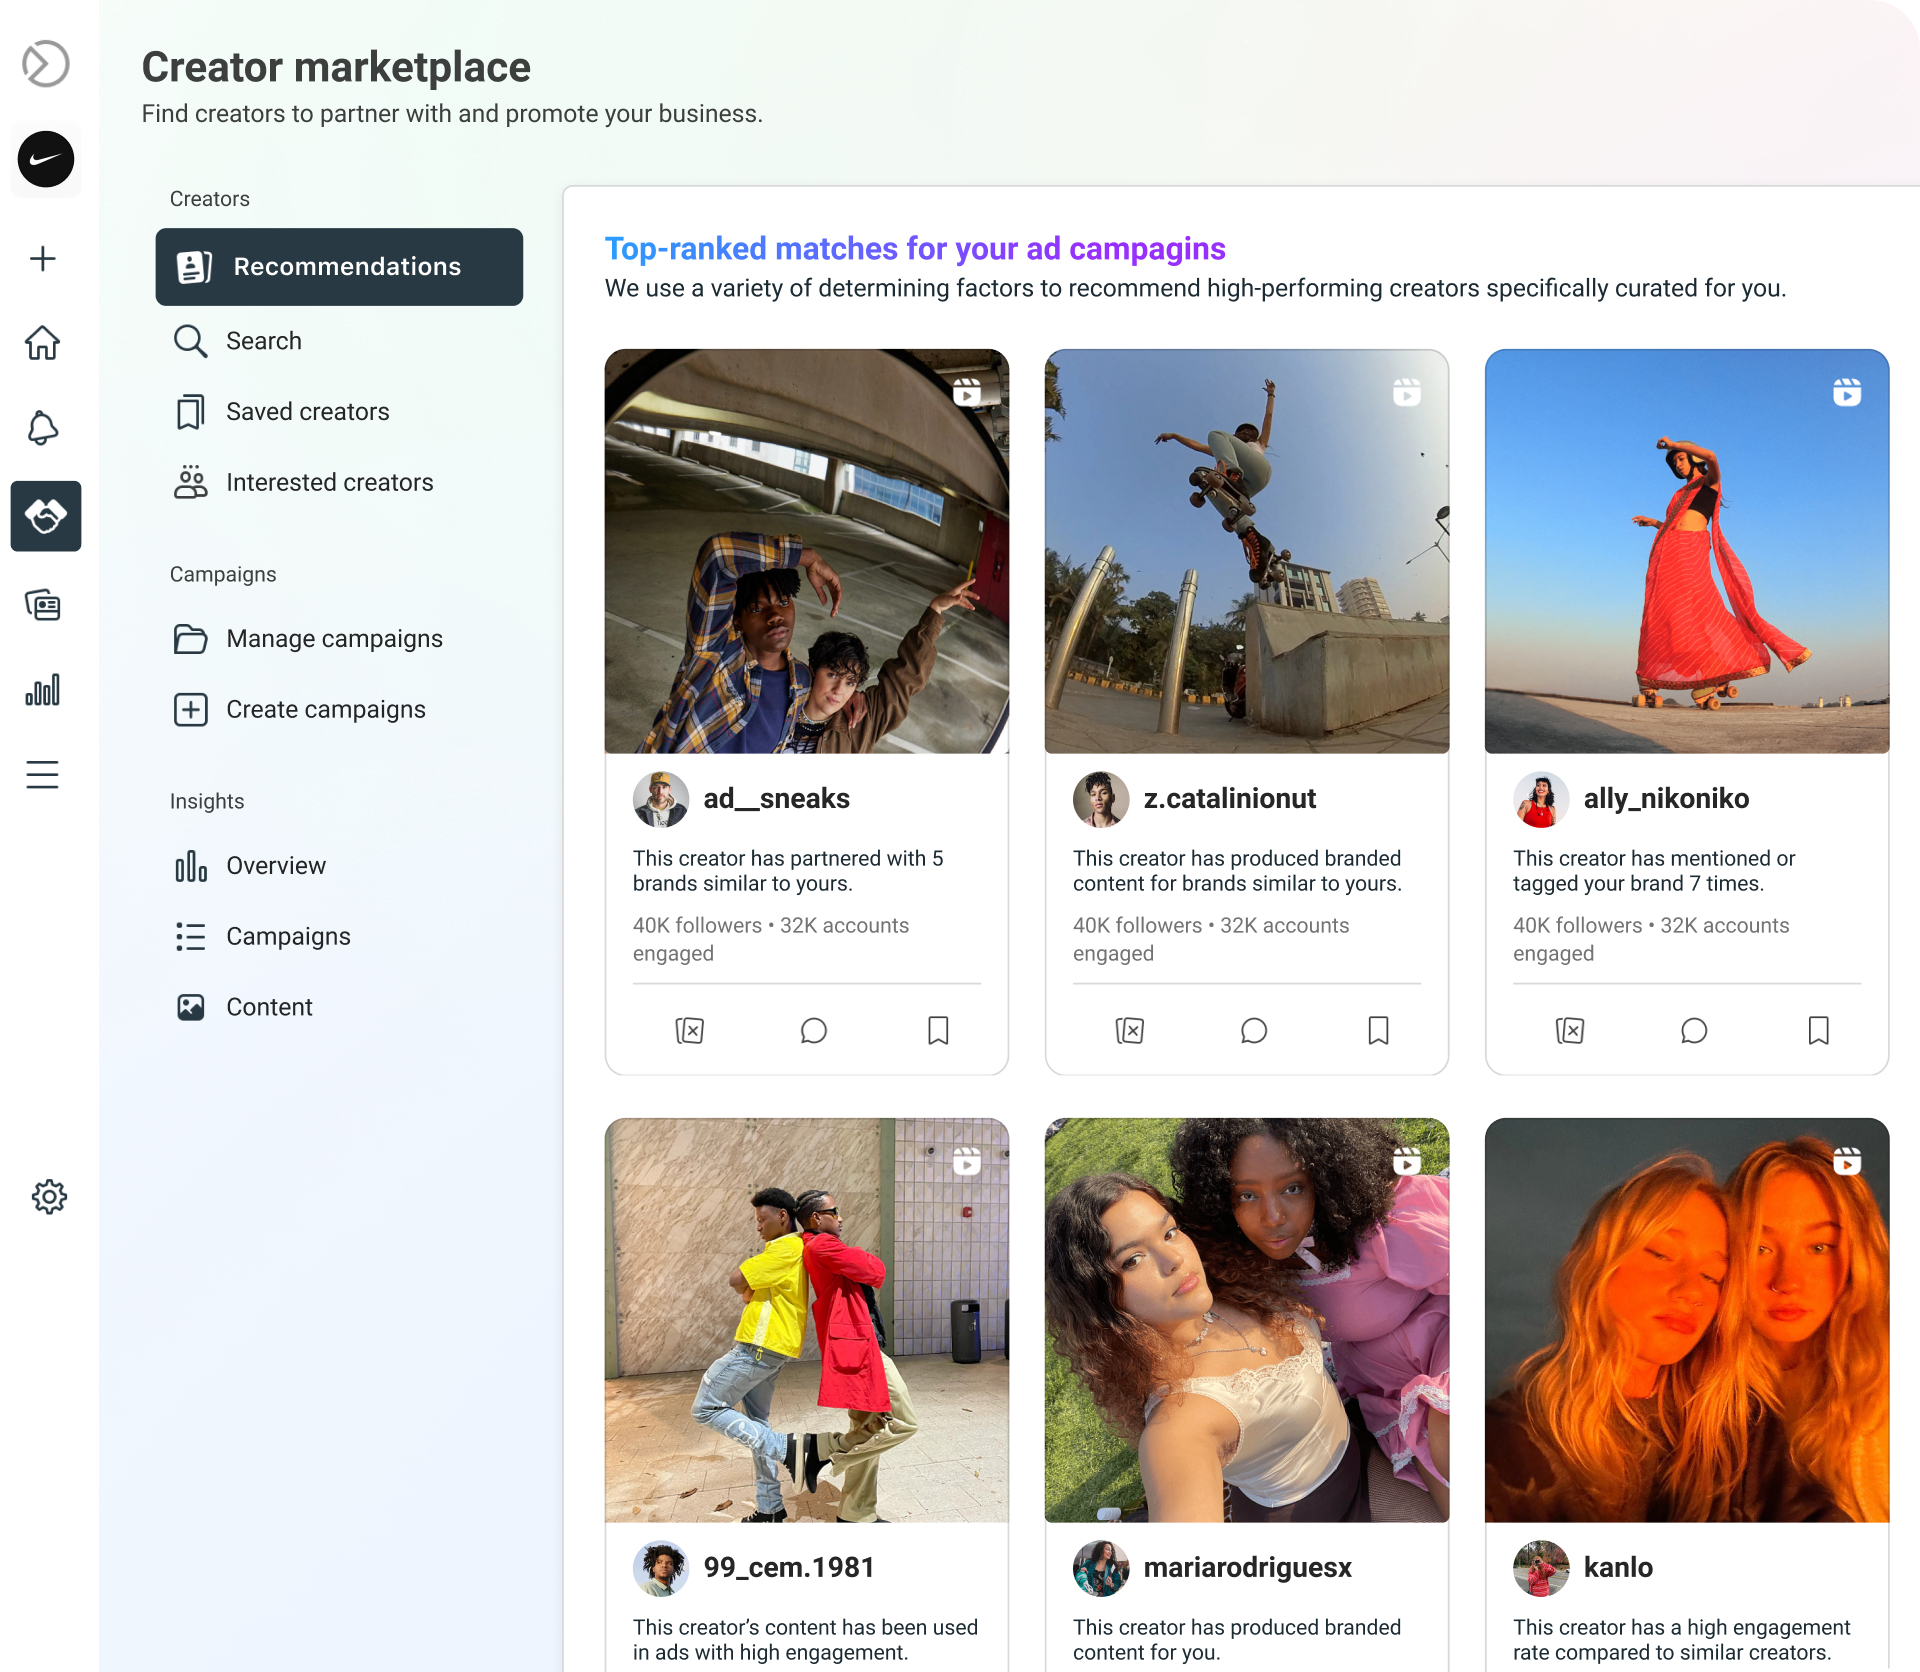Click Create campaigns
The image size is (1920, 1672).
[325, 709]
